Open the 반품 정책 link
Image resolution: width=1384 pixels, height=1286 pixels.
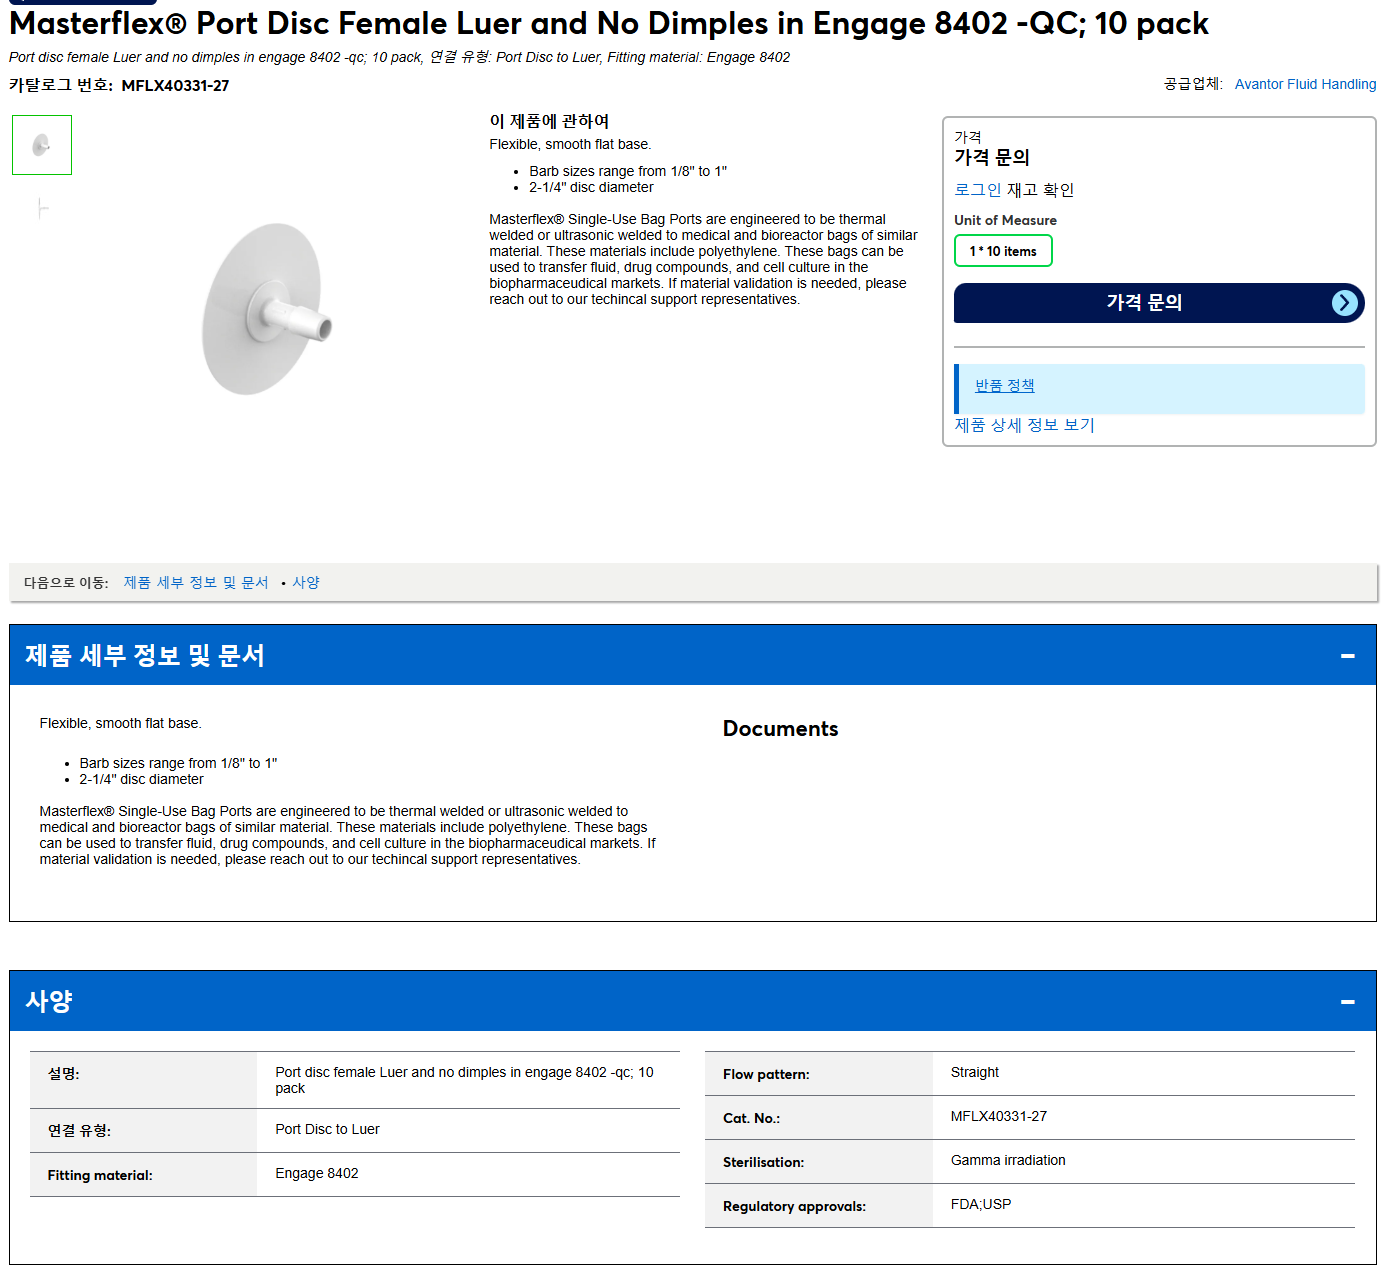pyautogui.click(x=1005, y=385)
